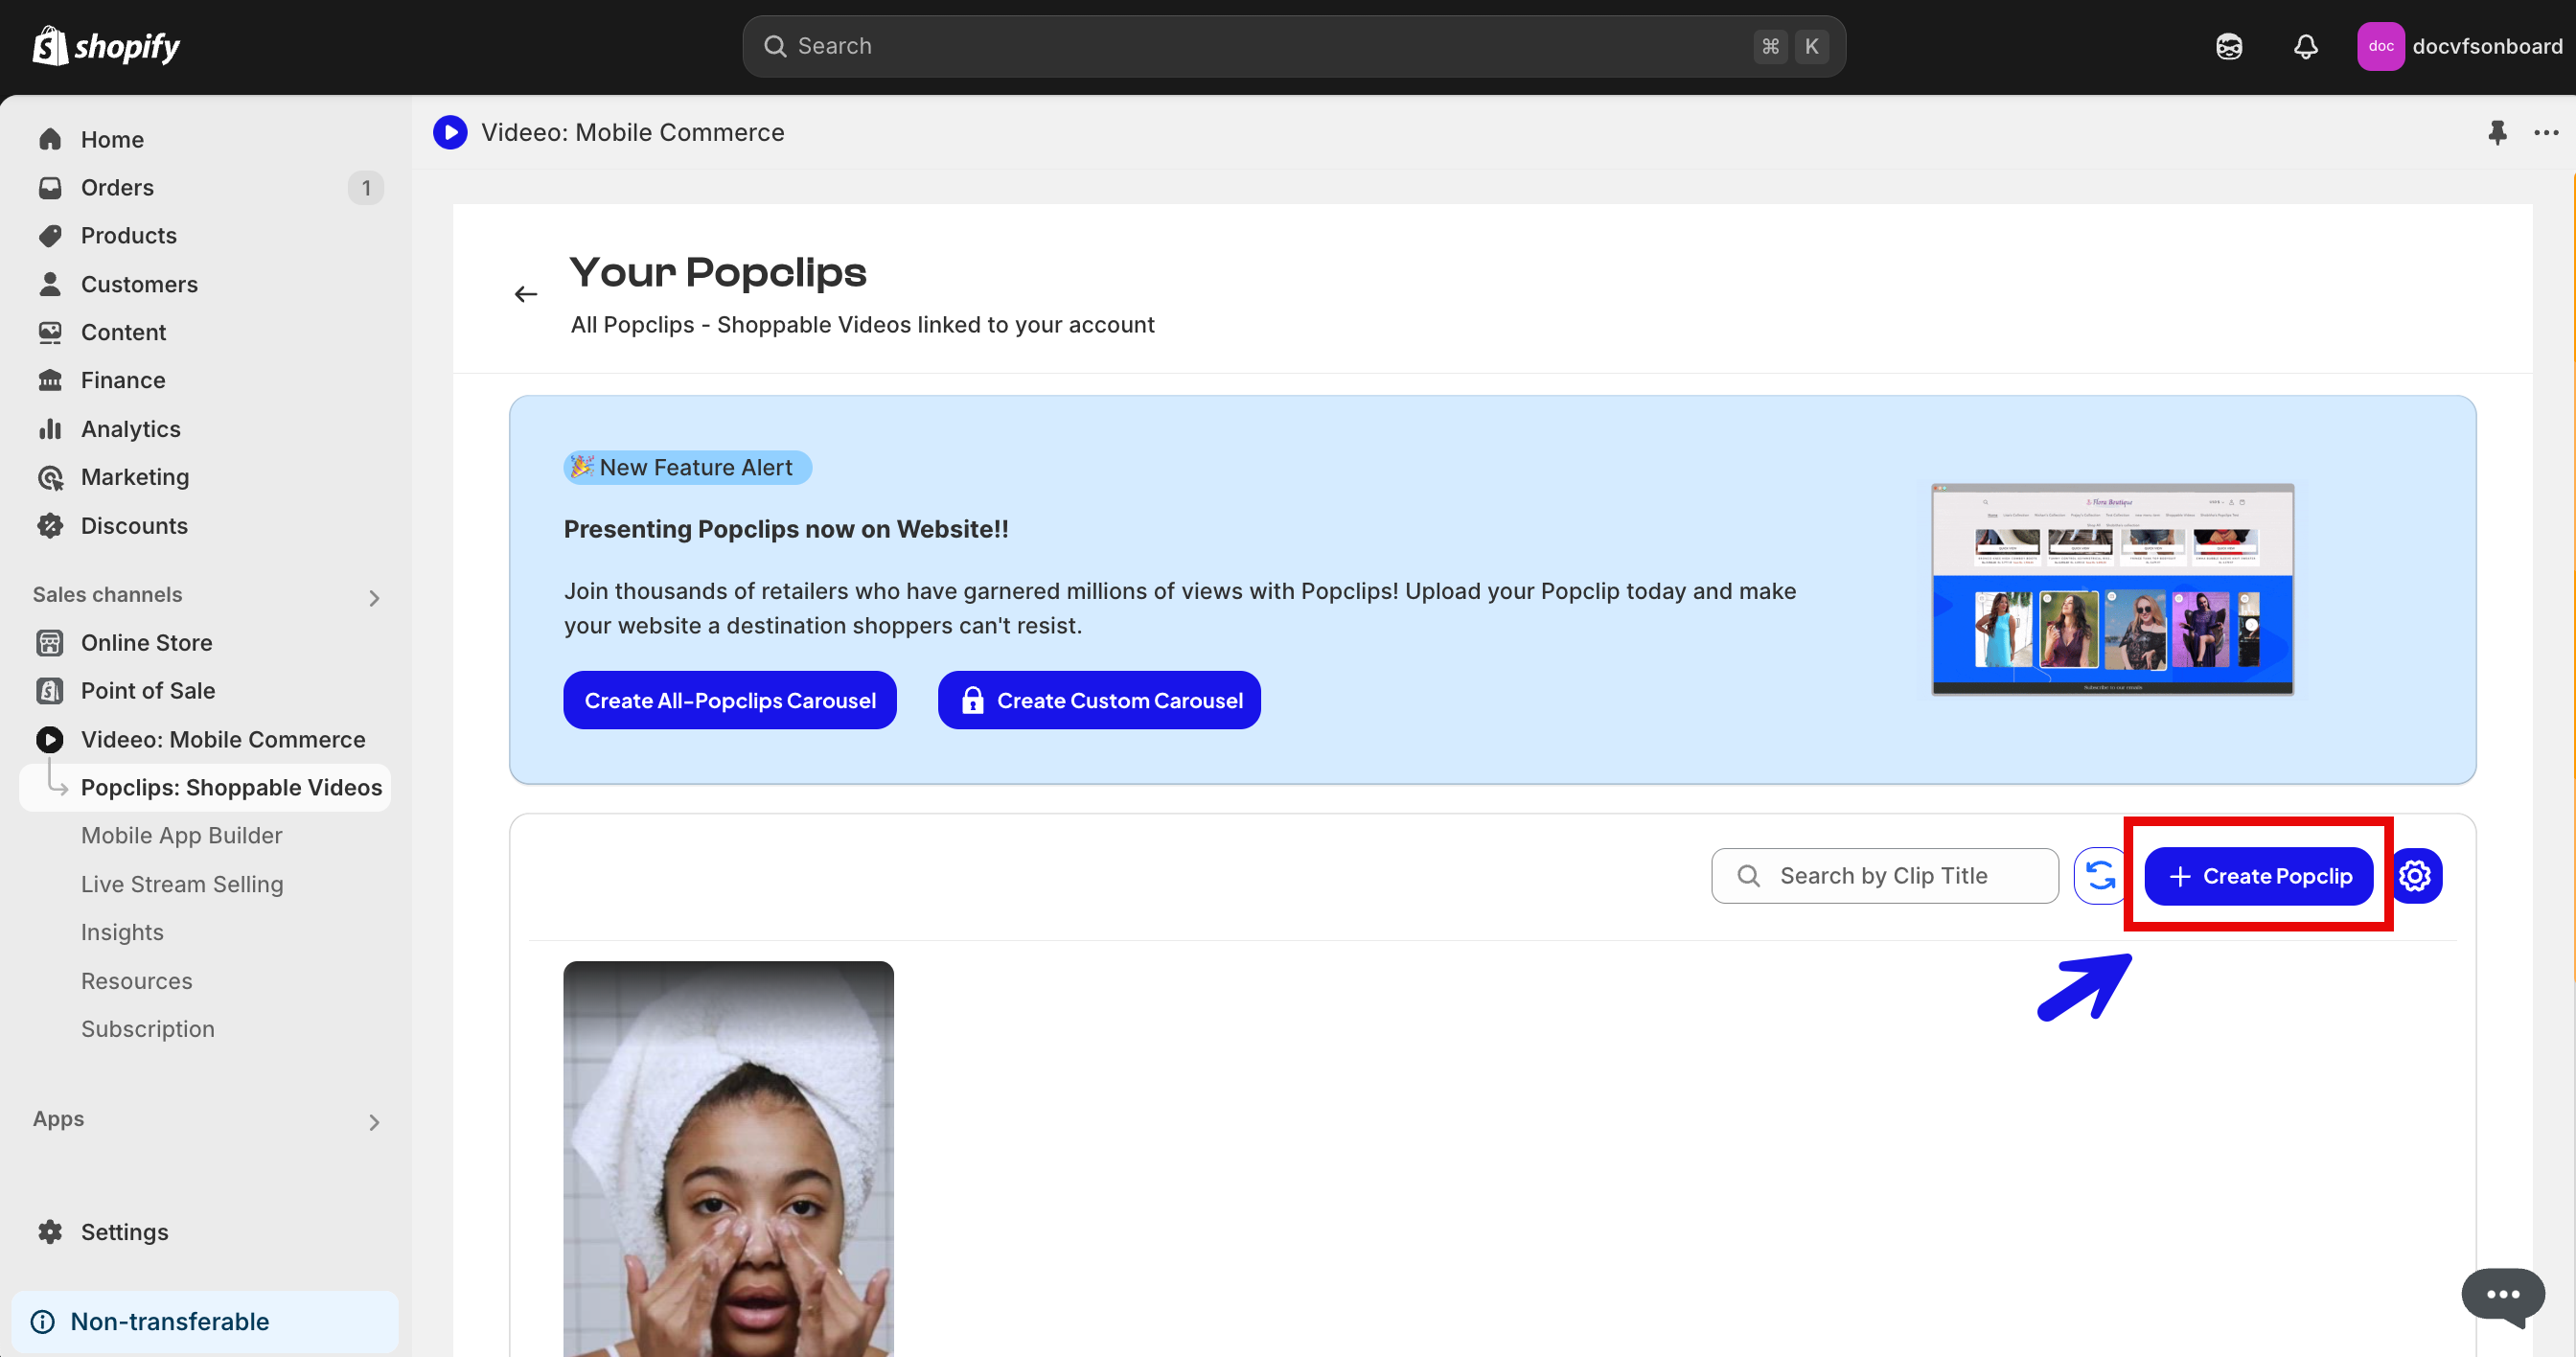Click the Search by Clip Title field
Image resolution: width=2576 pixels, height=1357 pixels.
(x=1885, y=876)
